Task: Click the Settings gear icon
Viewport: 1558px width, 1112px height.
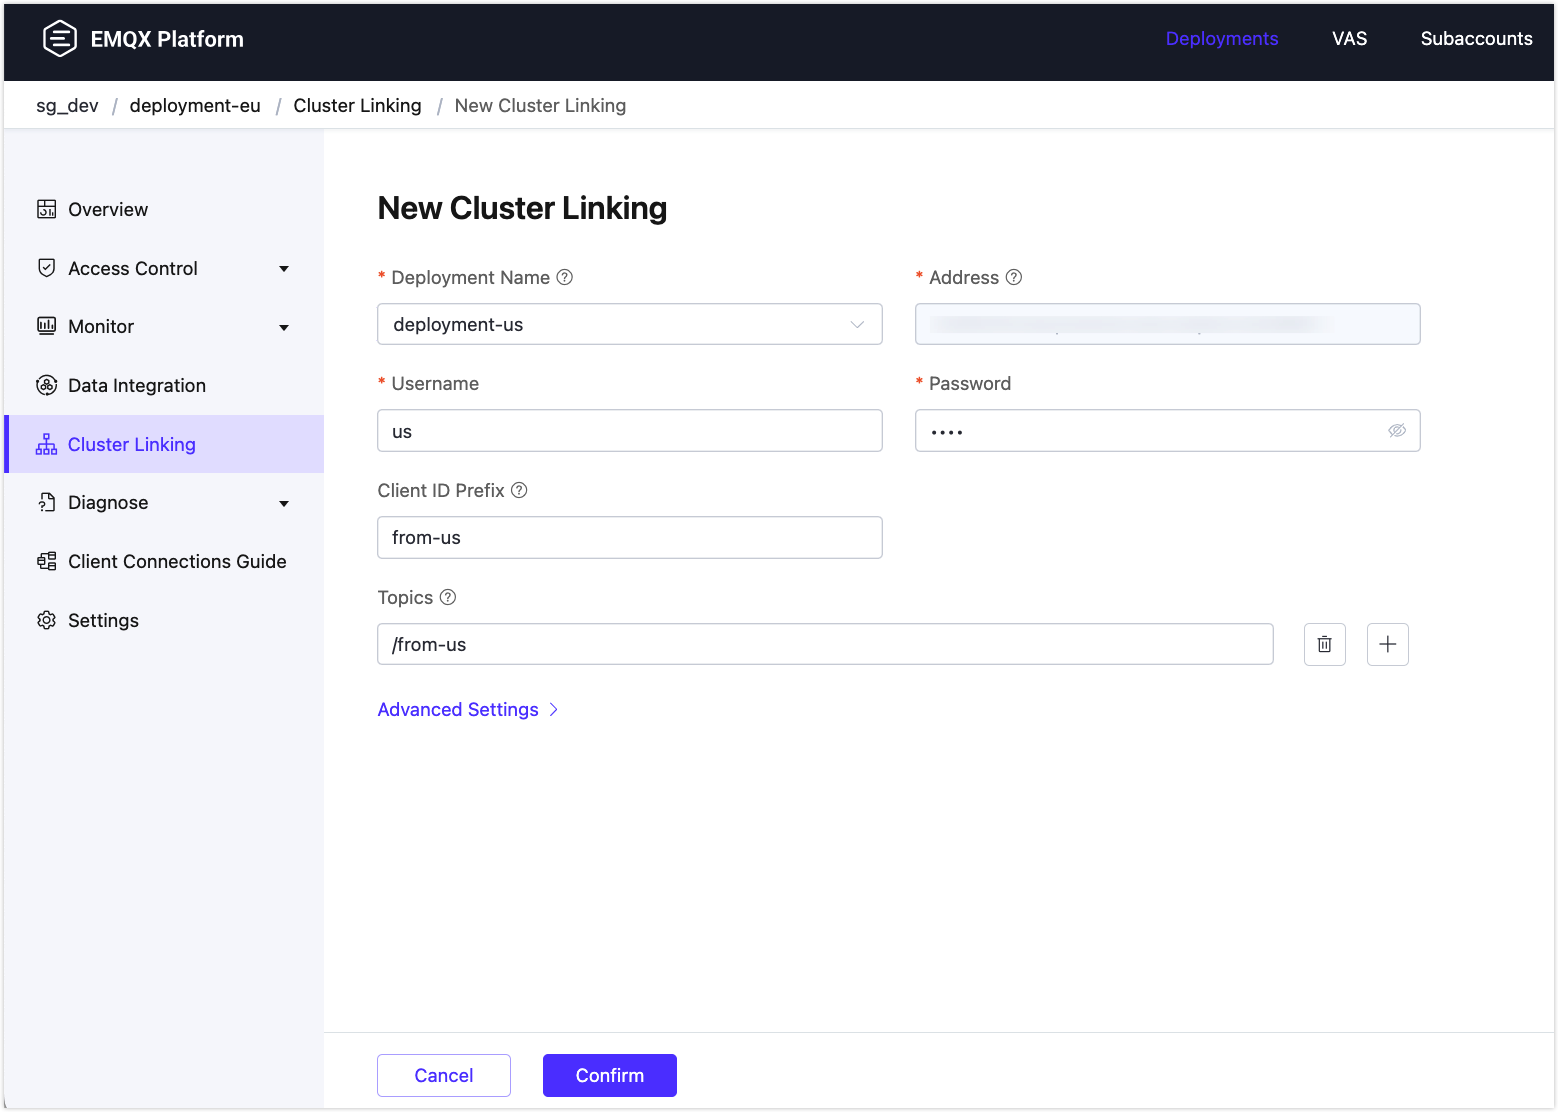Action: (46, 620)
